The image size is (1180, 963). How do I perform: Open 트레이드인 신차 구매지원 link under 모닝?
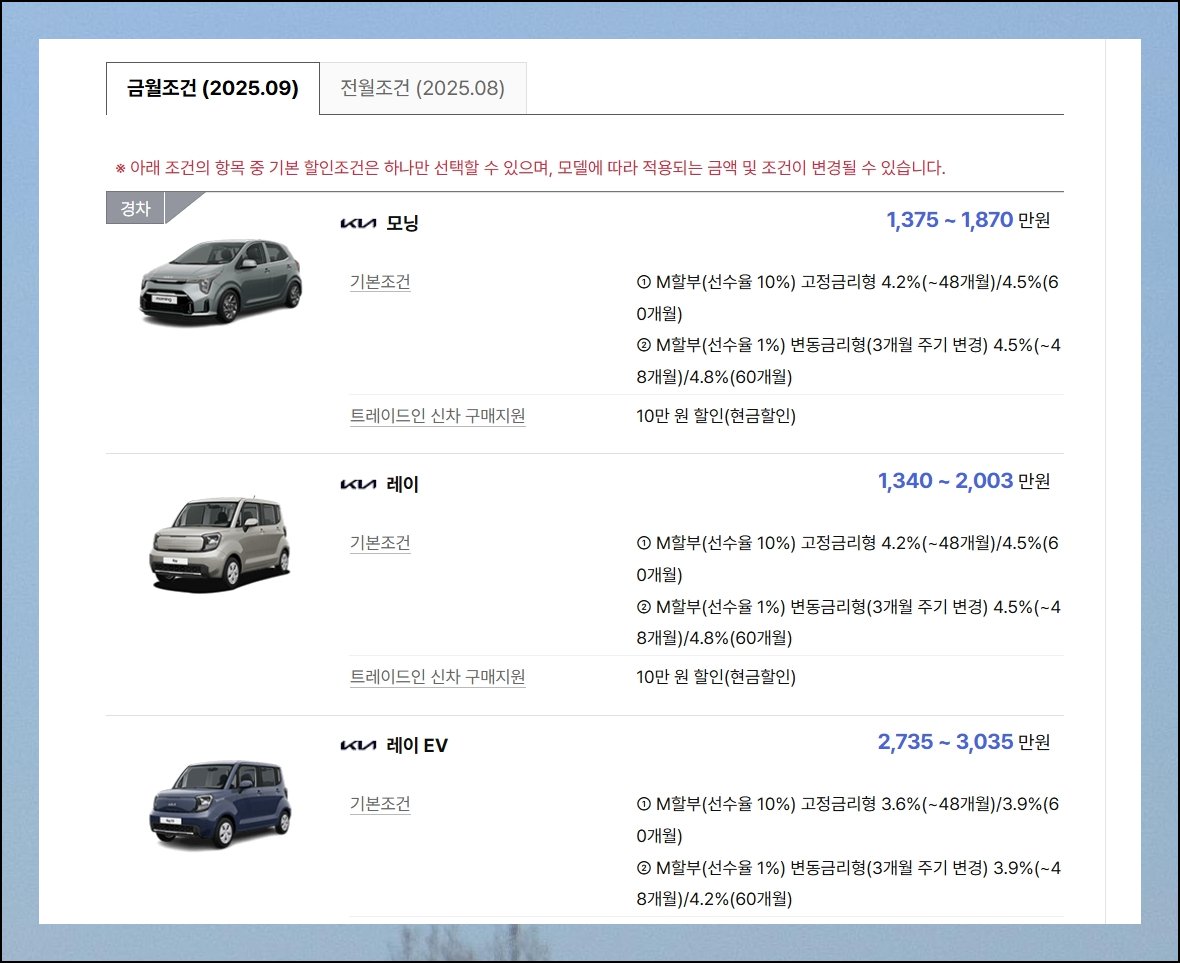coord(437,415)
